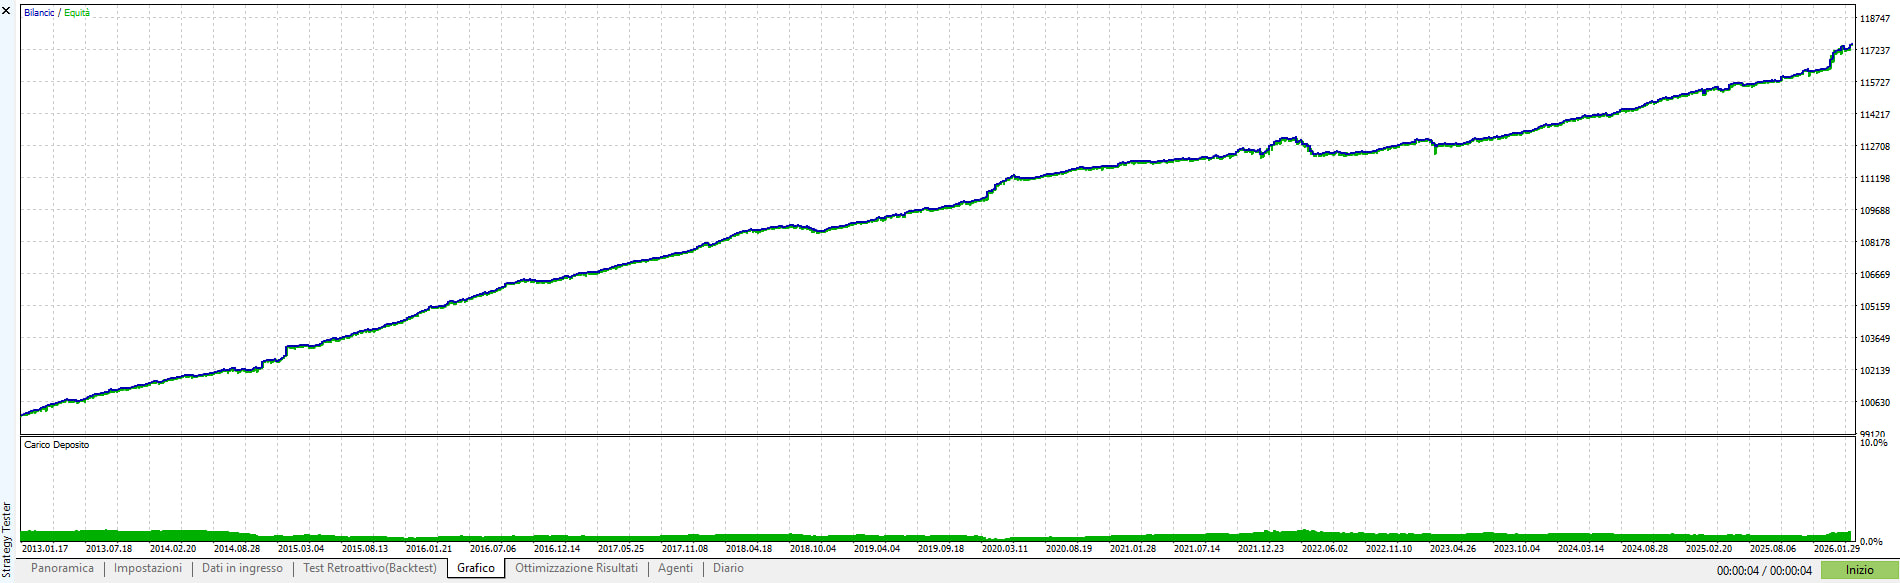Image resolution: width=1900 pixels, height=583 pixels.
Task: Click the 2025.08.06 date label
Action: coord(1773,548)
